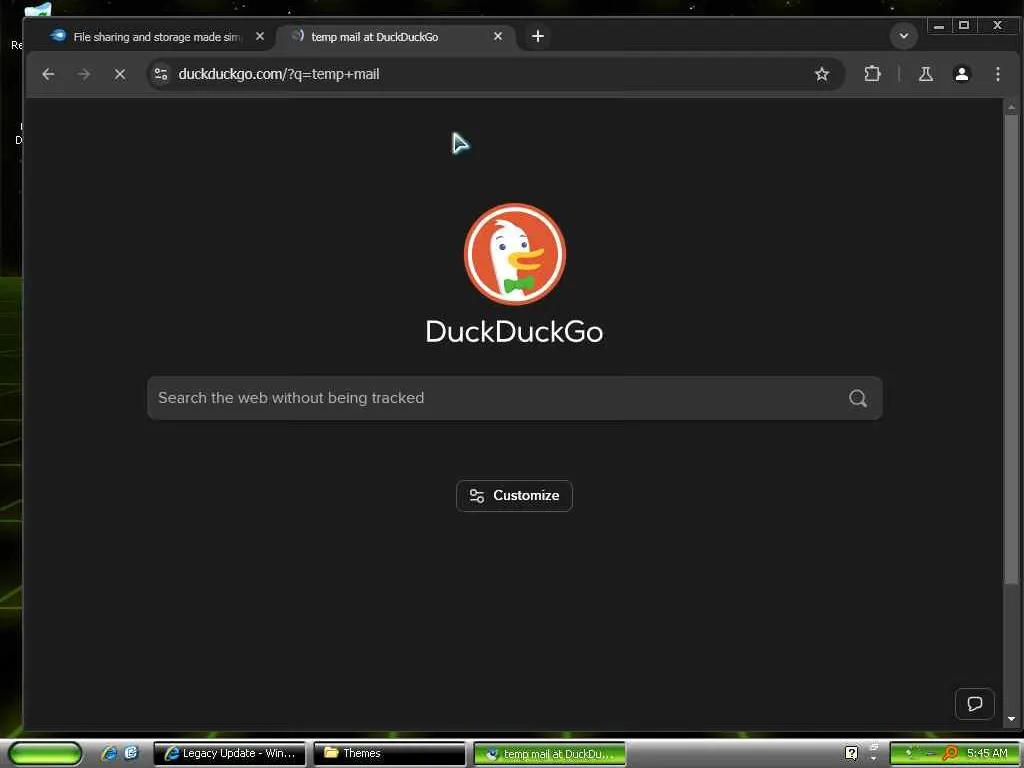This screenshot has width=1024, height=768.
Task: Click the magnifier search icon
Action: coord(857,398)
